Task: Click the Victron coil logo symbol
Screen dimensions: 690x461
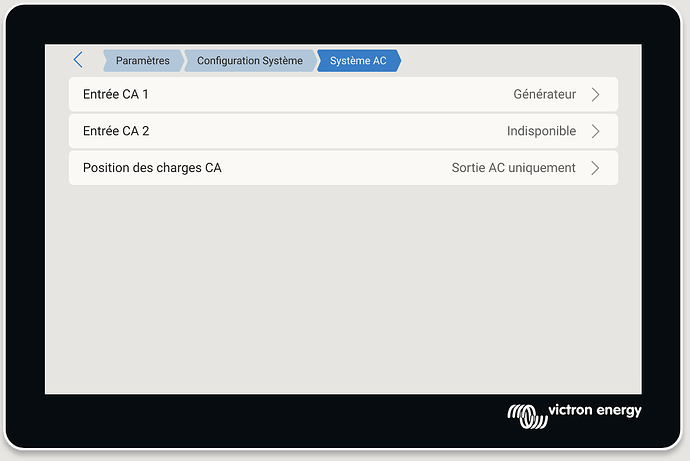Action: point(528,416)
